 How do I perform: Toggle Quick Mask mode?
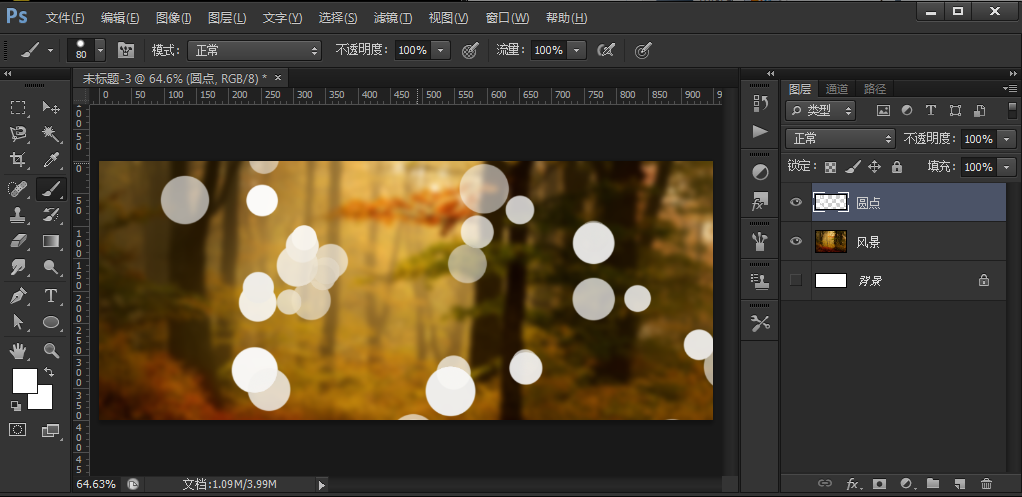(18, 430)
